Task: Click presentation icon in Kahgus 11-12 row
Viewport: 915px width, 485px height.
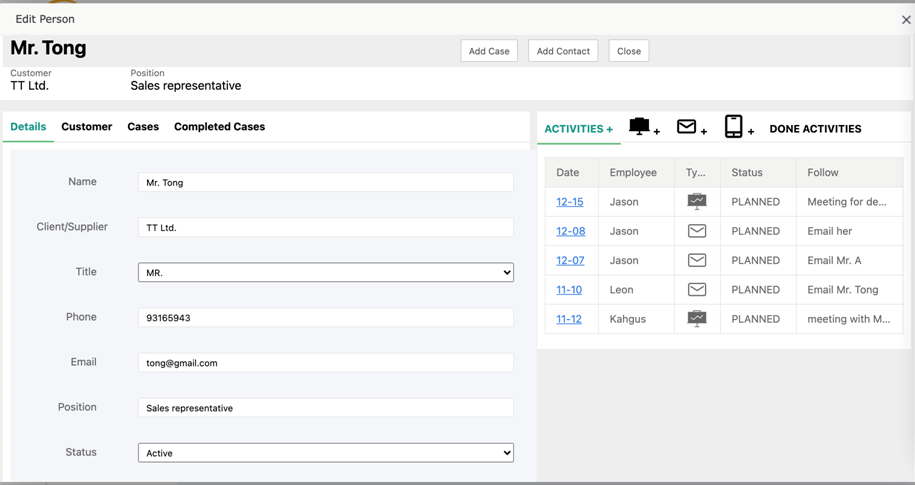Action: click(697, 319)
